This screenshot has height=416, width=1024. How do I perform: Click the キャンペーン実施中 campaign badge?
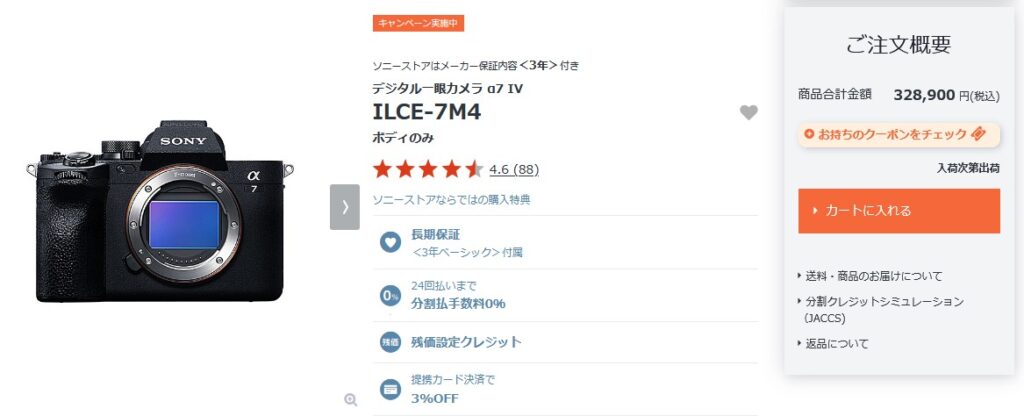[x=418, y=23]
